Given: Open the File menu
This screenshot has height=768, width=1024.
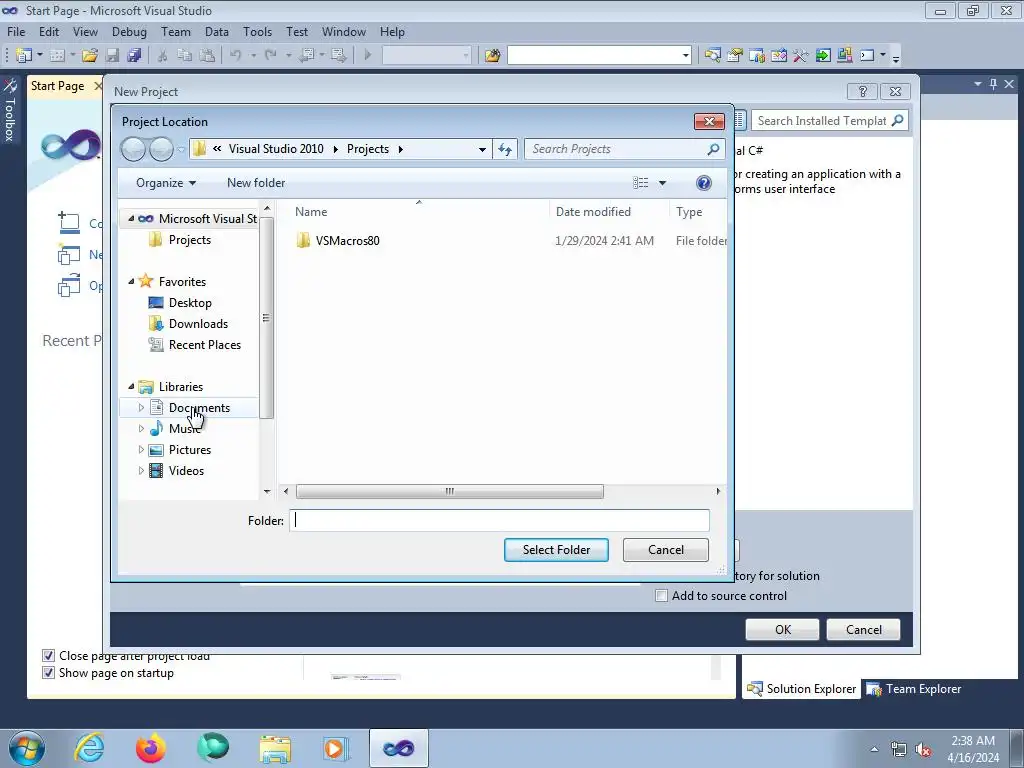Looking at the screenshot, I should coord(16,32).
